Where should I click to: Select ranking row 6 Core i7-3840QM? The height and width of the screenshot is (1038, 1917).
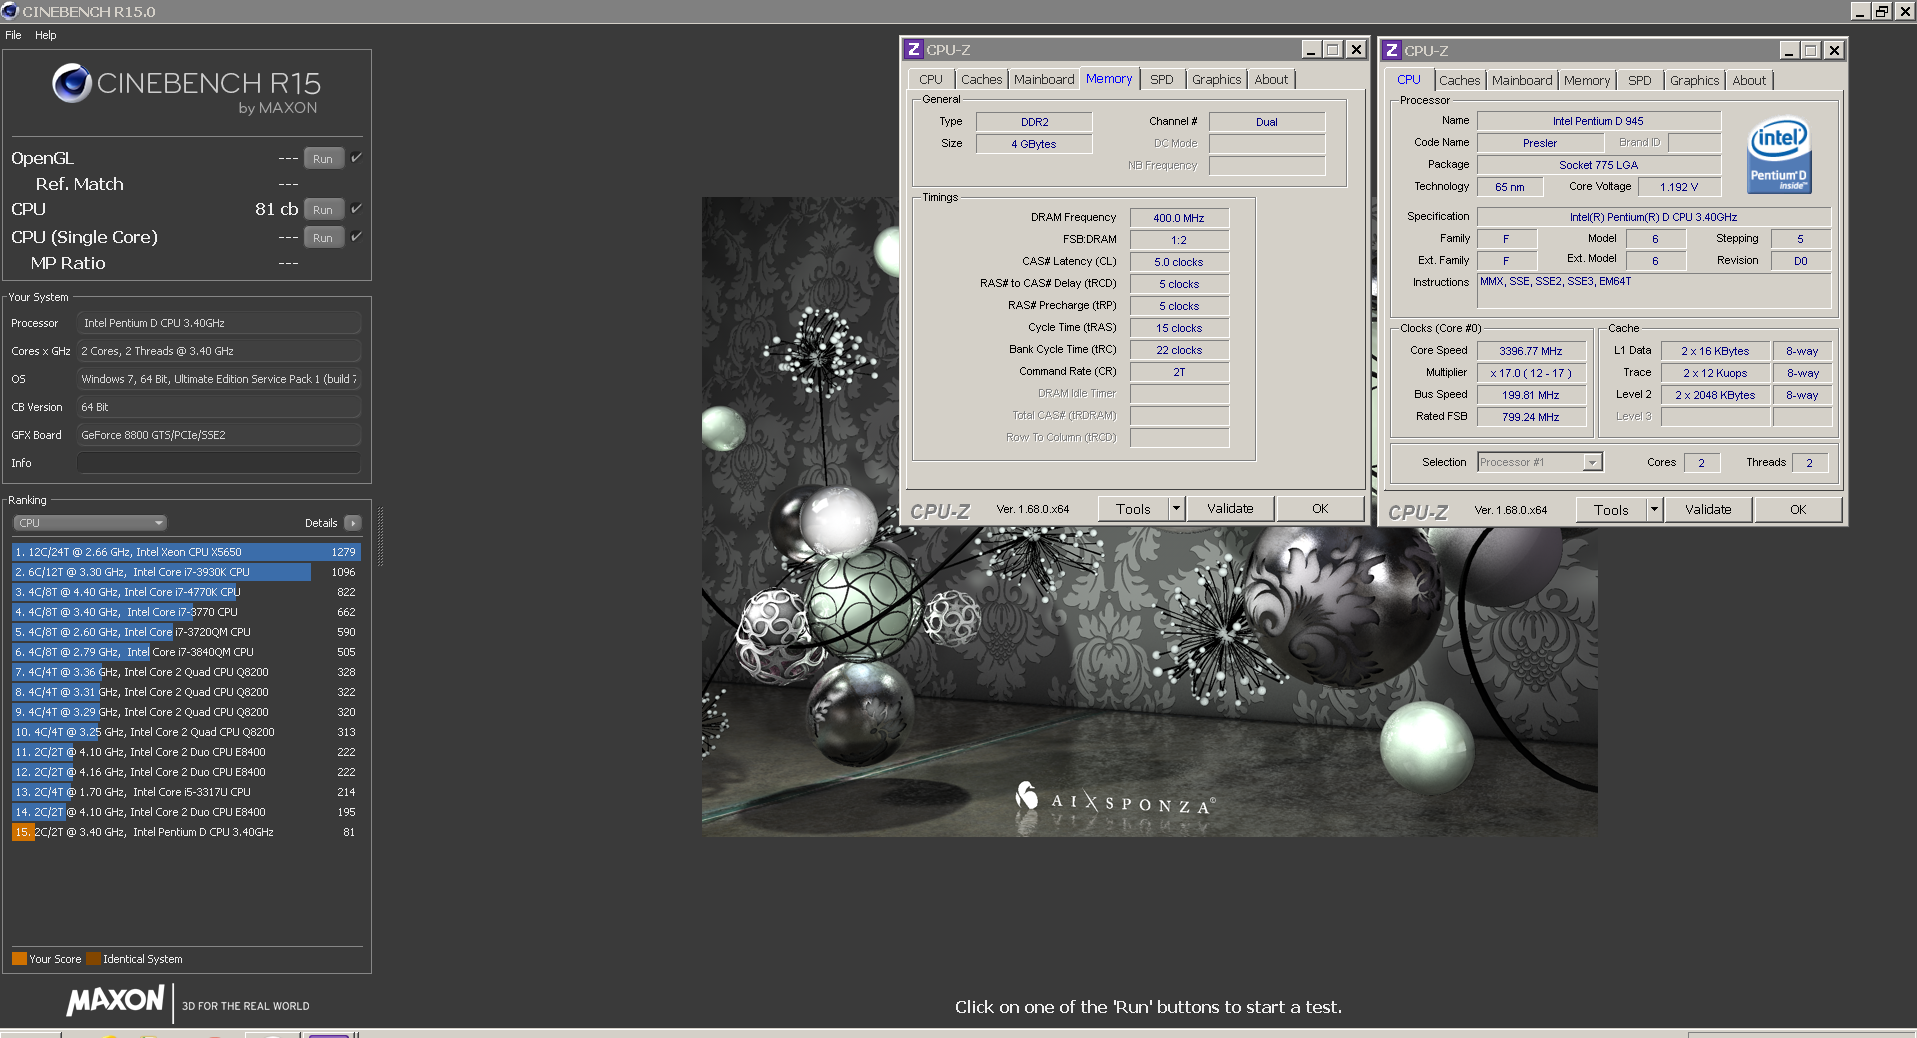(x=186, y=652)
